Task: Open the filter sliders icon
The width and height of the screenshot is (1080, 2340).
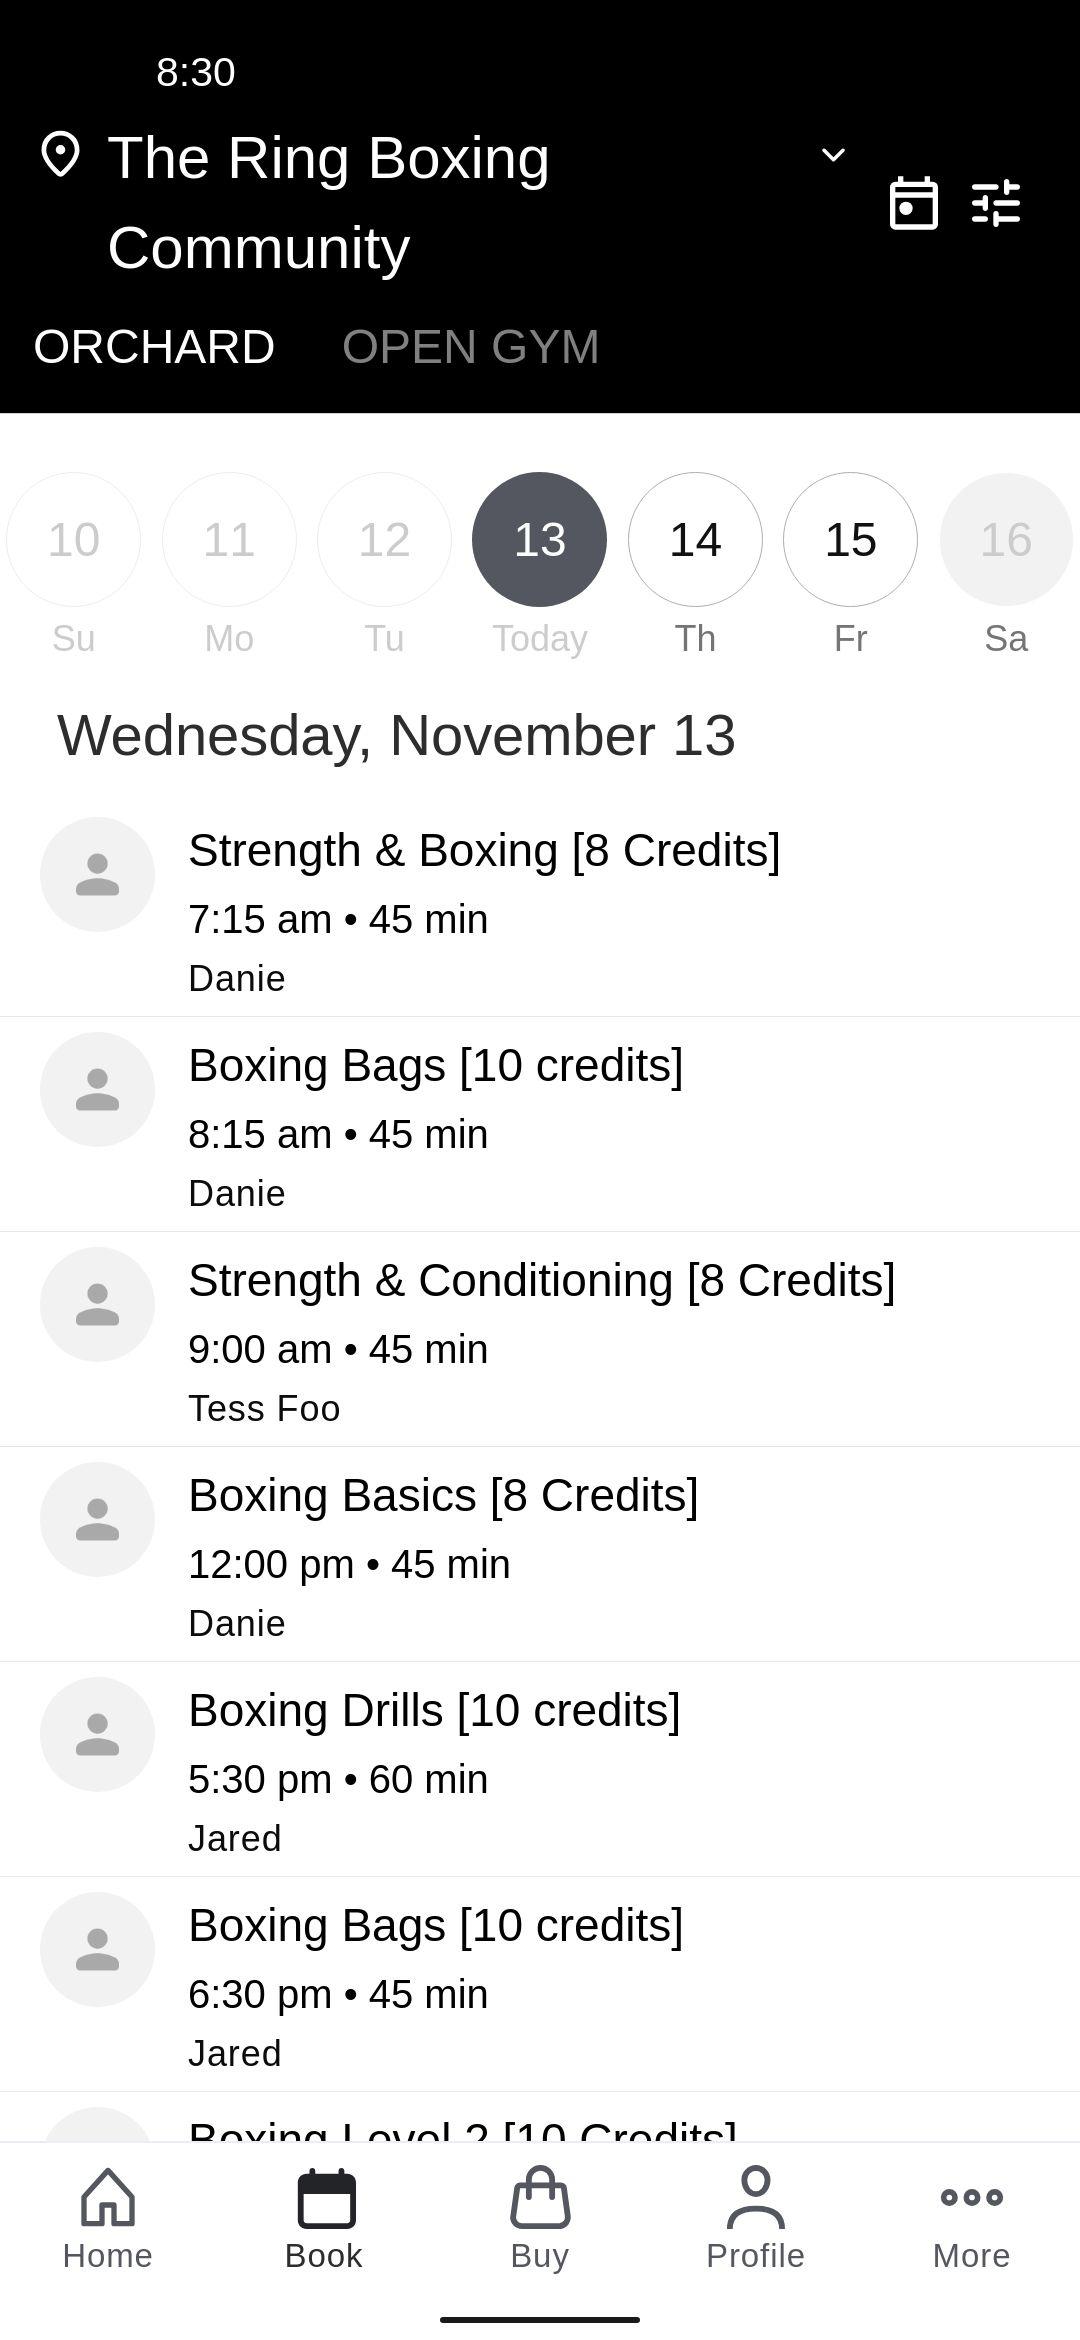Action: (x=996, y=203)
